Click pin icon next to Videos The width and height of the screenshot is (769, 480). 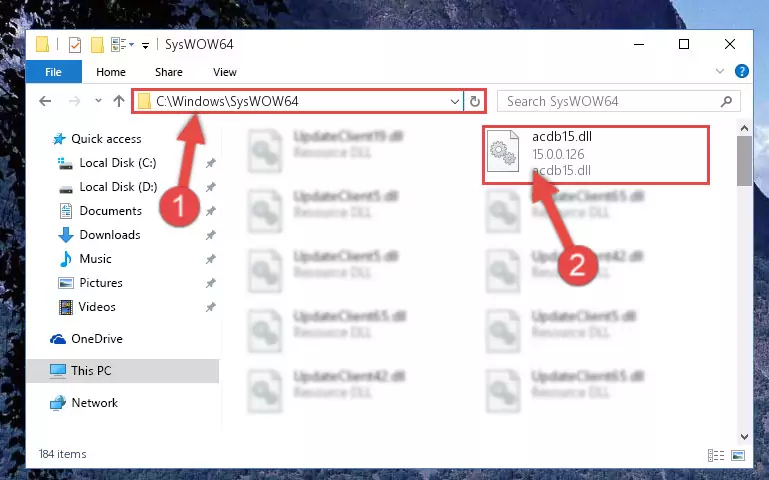coord(210,307)
